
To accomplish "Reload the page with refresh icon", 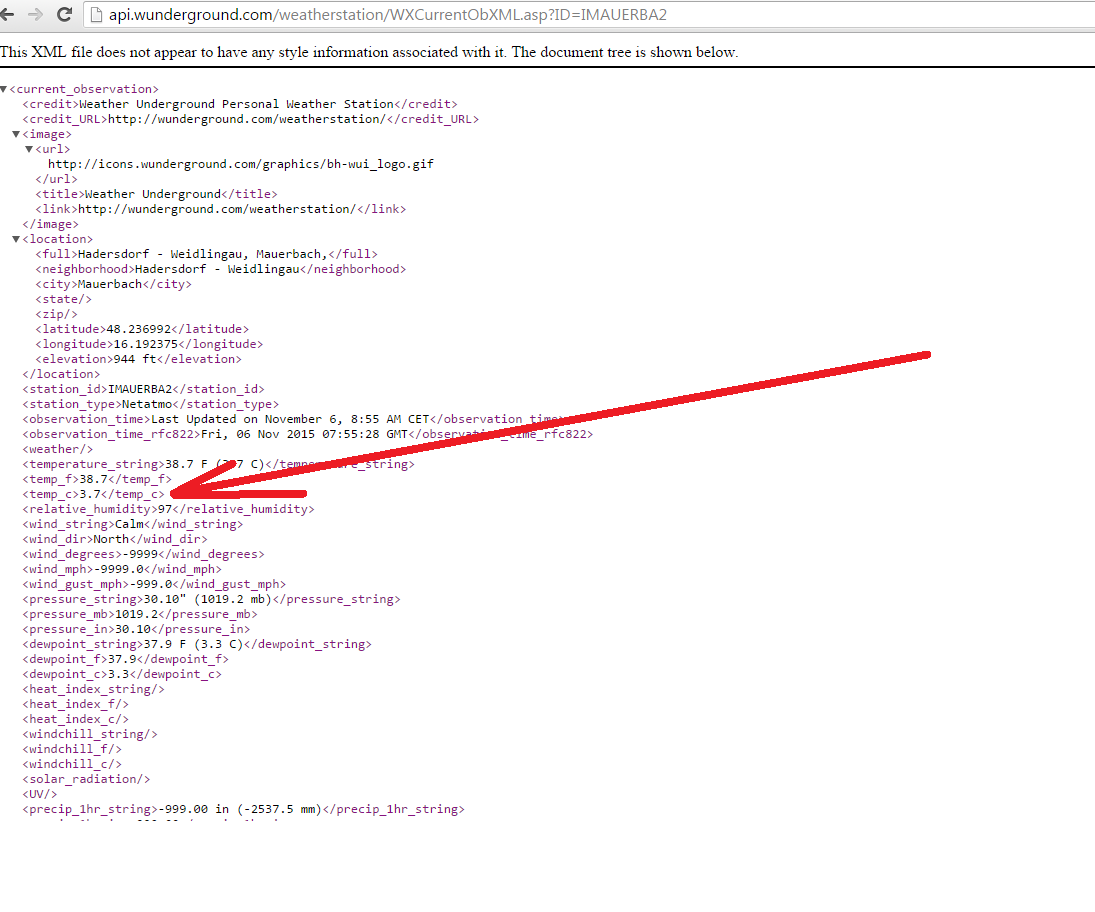I will [64, 14].
